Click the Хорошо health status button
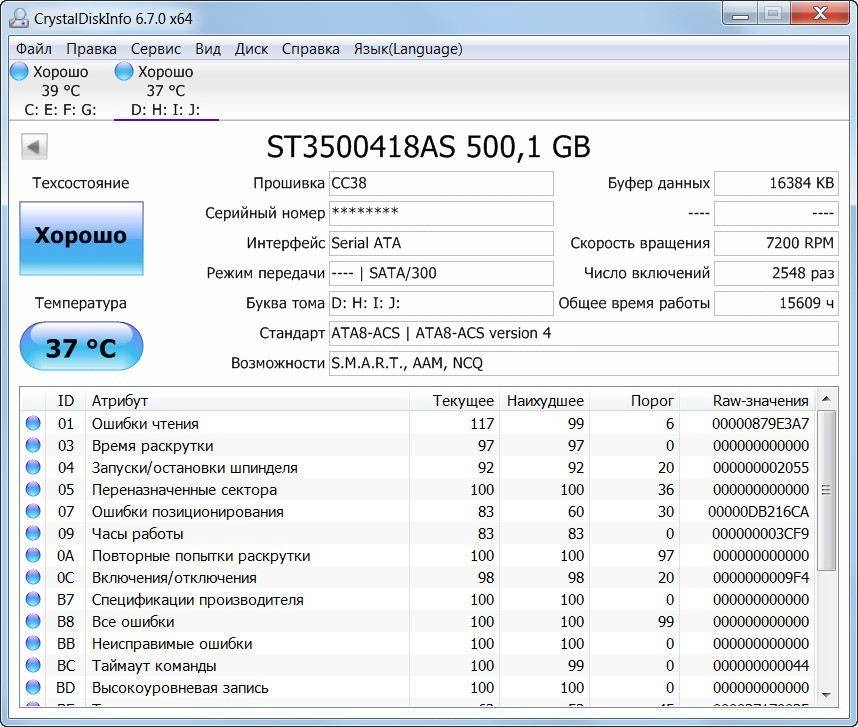 (82, 238)
